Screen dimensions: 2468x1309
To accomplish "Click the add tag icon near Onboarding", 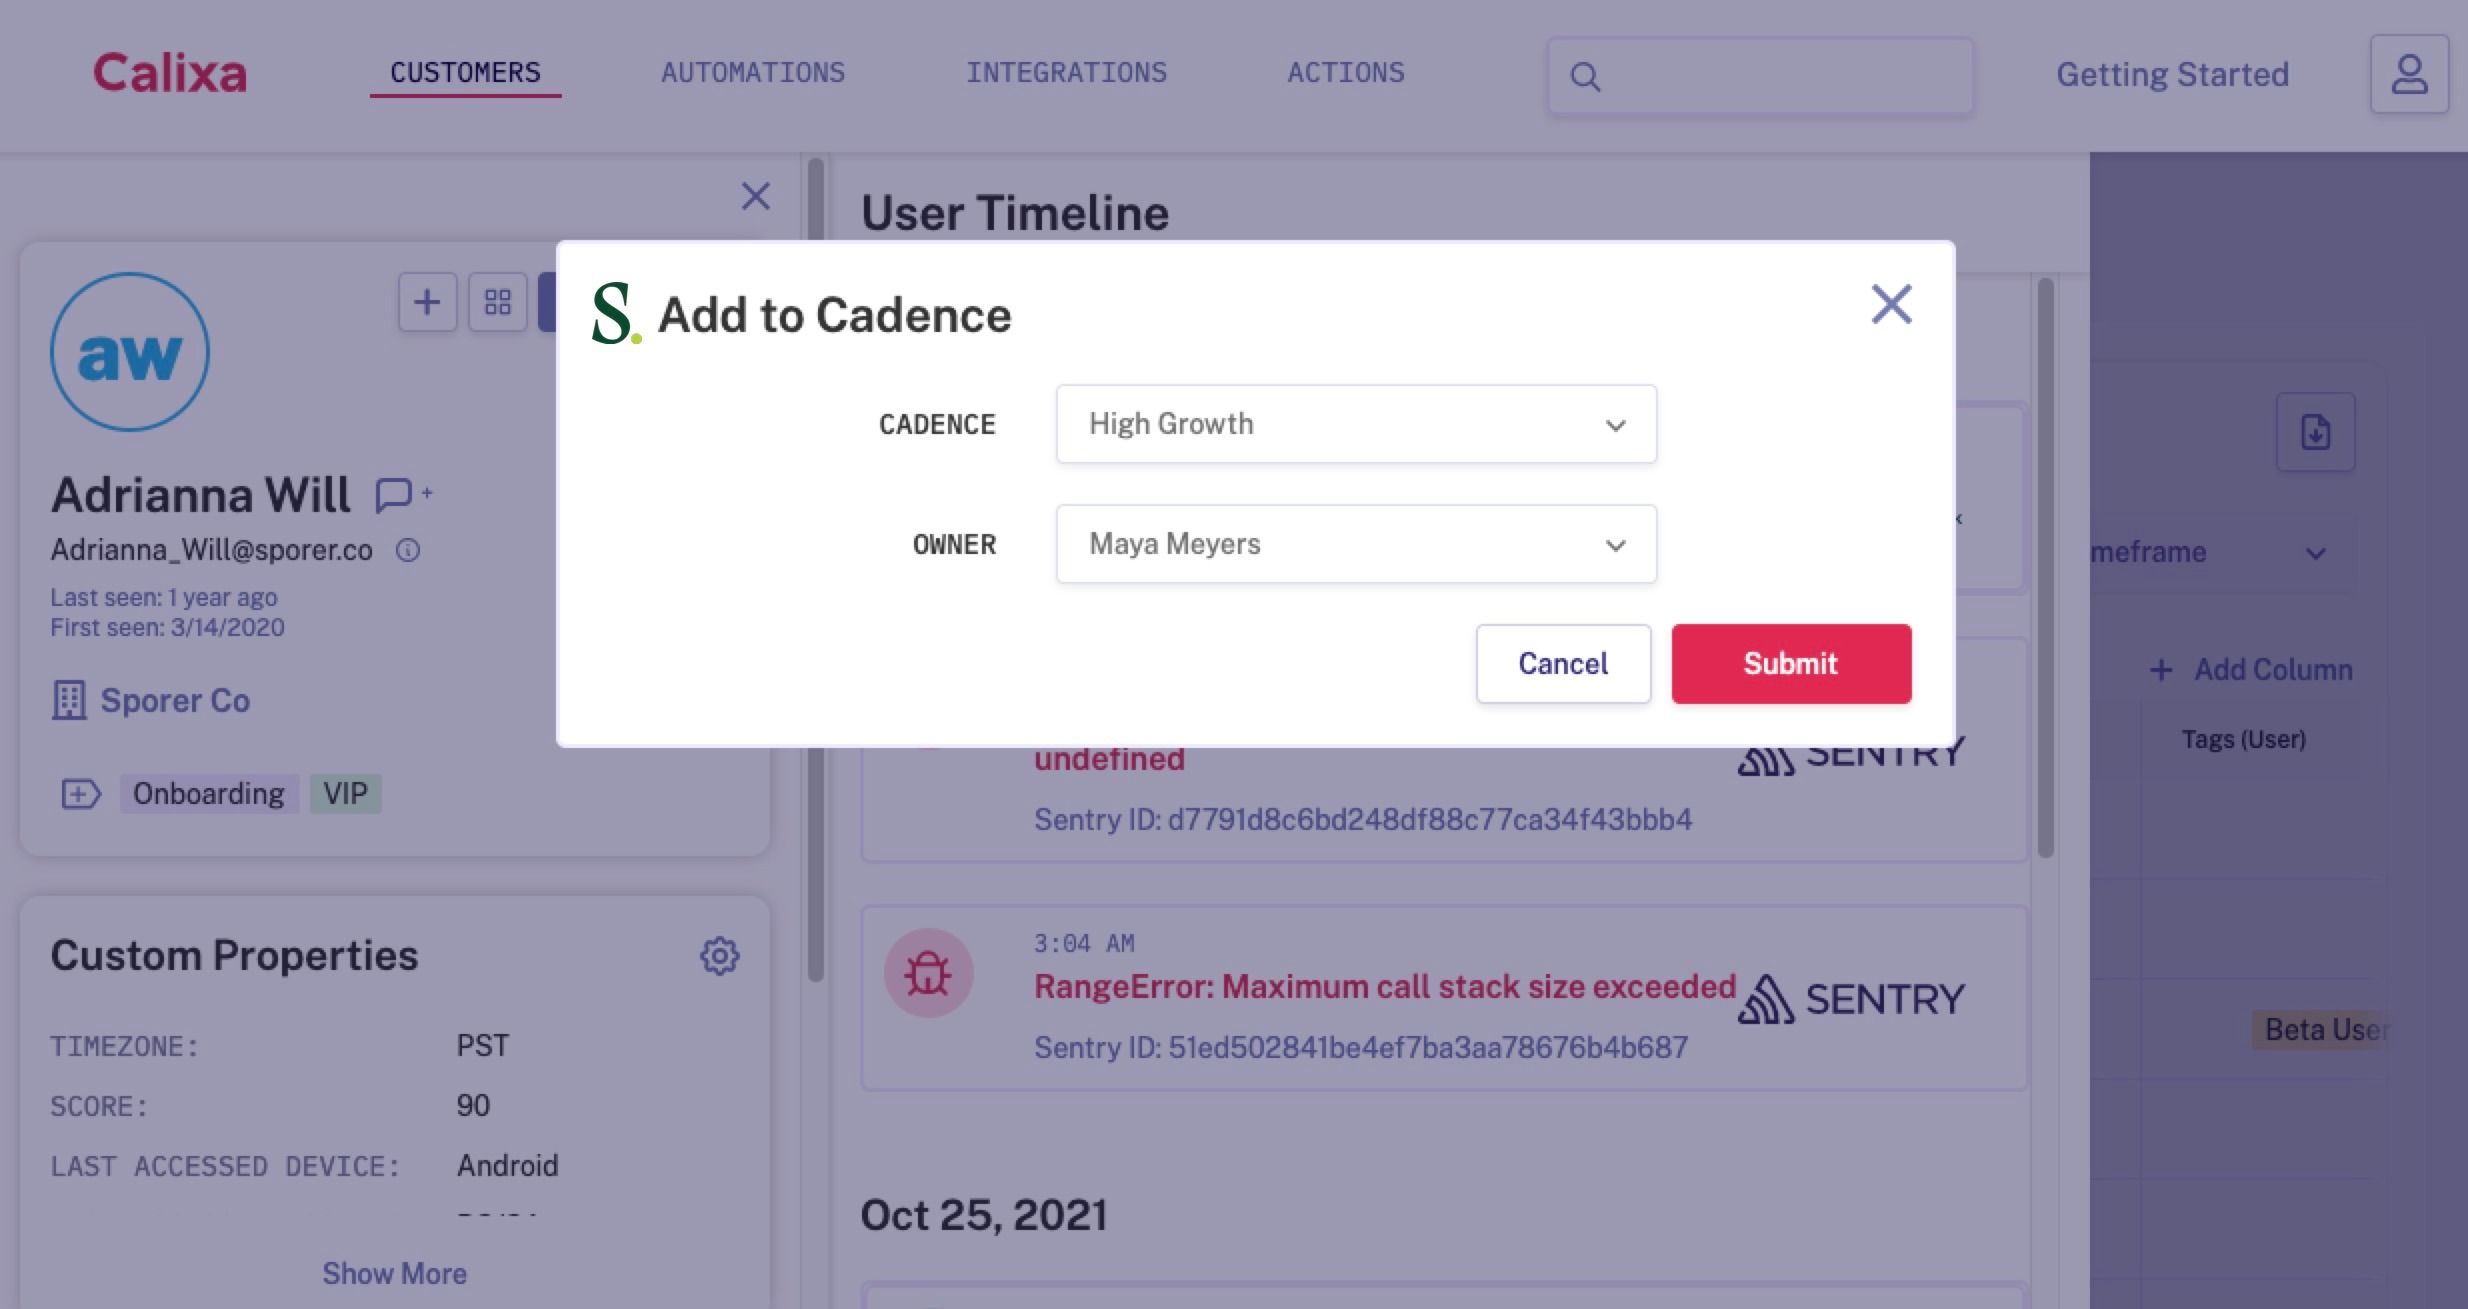I will (x=81, y=794).
